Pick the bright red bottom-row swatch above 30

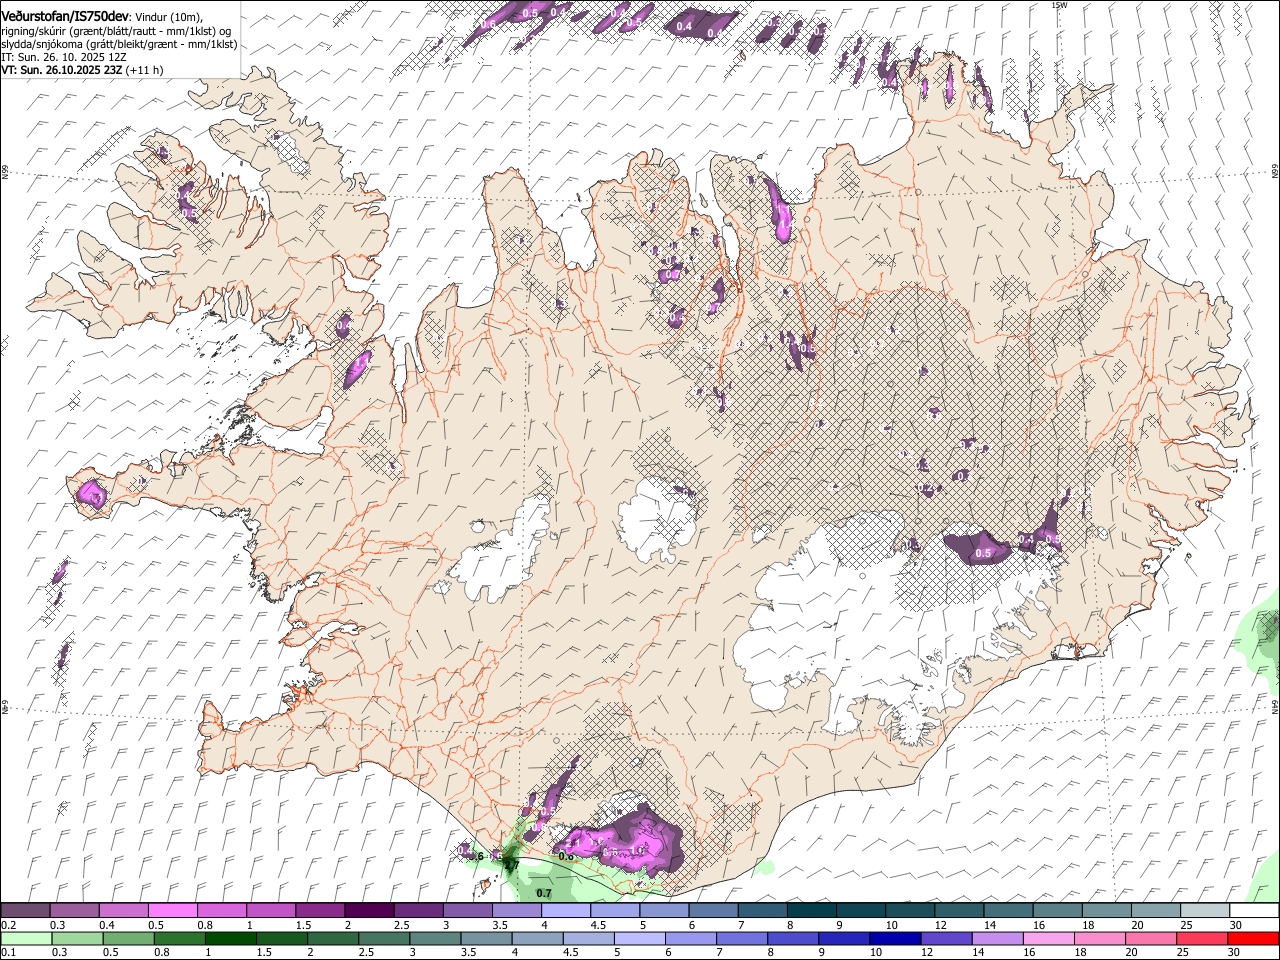1254,938
